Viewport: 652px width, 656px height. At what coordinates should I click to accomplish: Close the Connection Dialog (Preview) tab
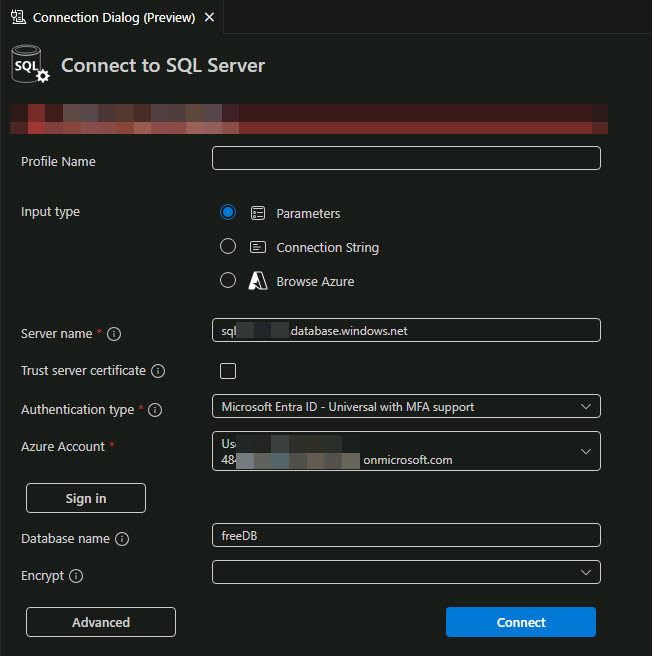click(x=209, y=18)
